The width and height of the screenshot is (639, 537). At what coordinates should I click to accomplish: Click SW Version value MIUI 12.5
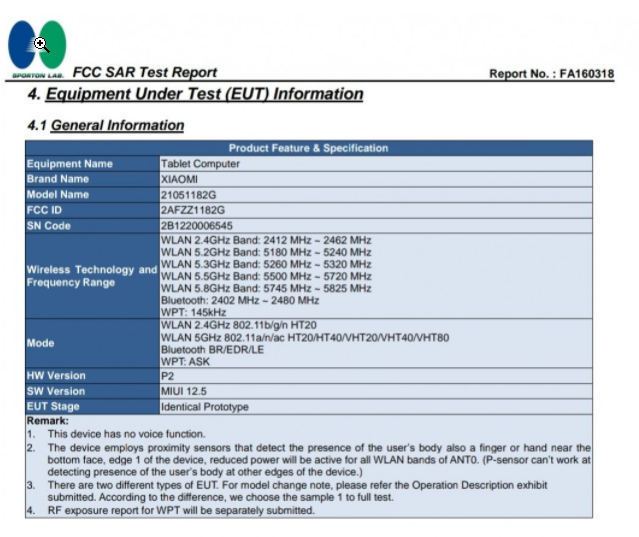[x=184, y=392]
